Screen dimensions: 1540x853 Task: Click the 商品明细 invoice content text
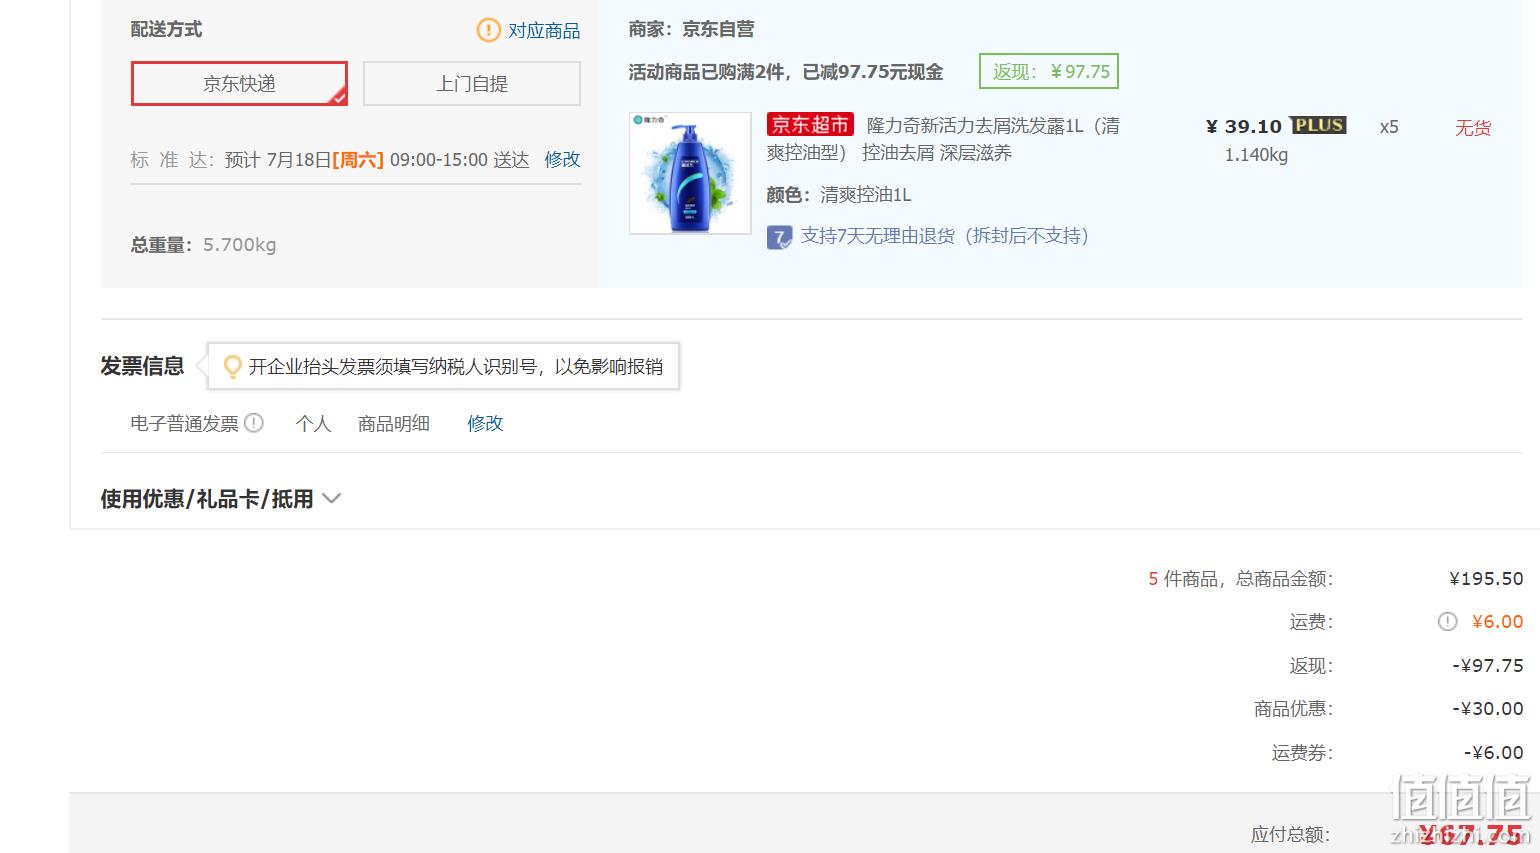[394, 424]
